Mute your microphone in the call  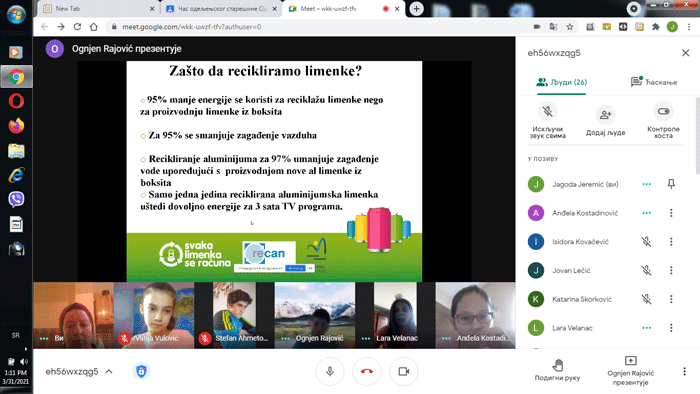(330, 371)
